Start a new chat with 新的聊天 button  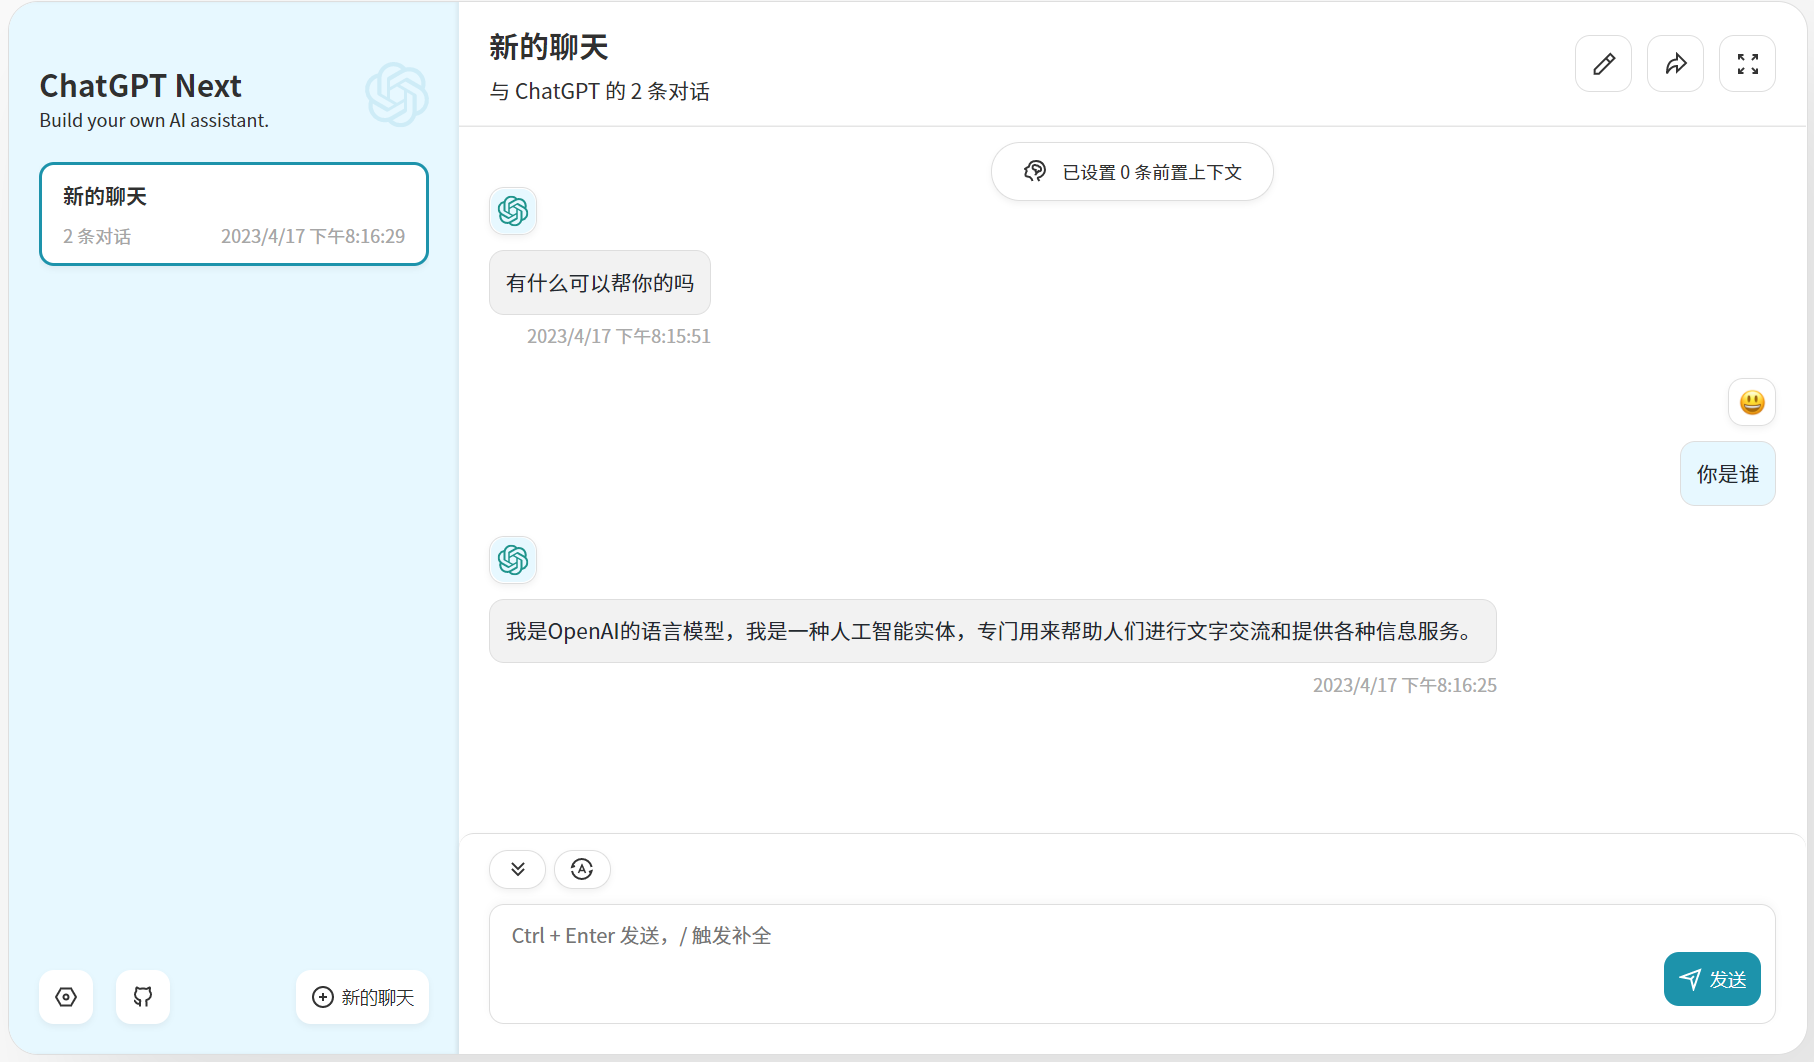pyautogui.click(x=362, y=997)
